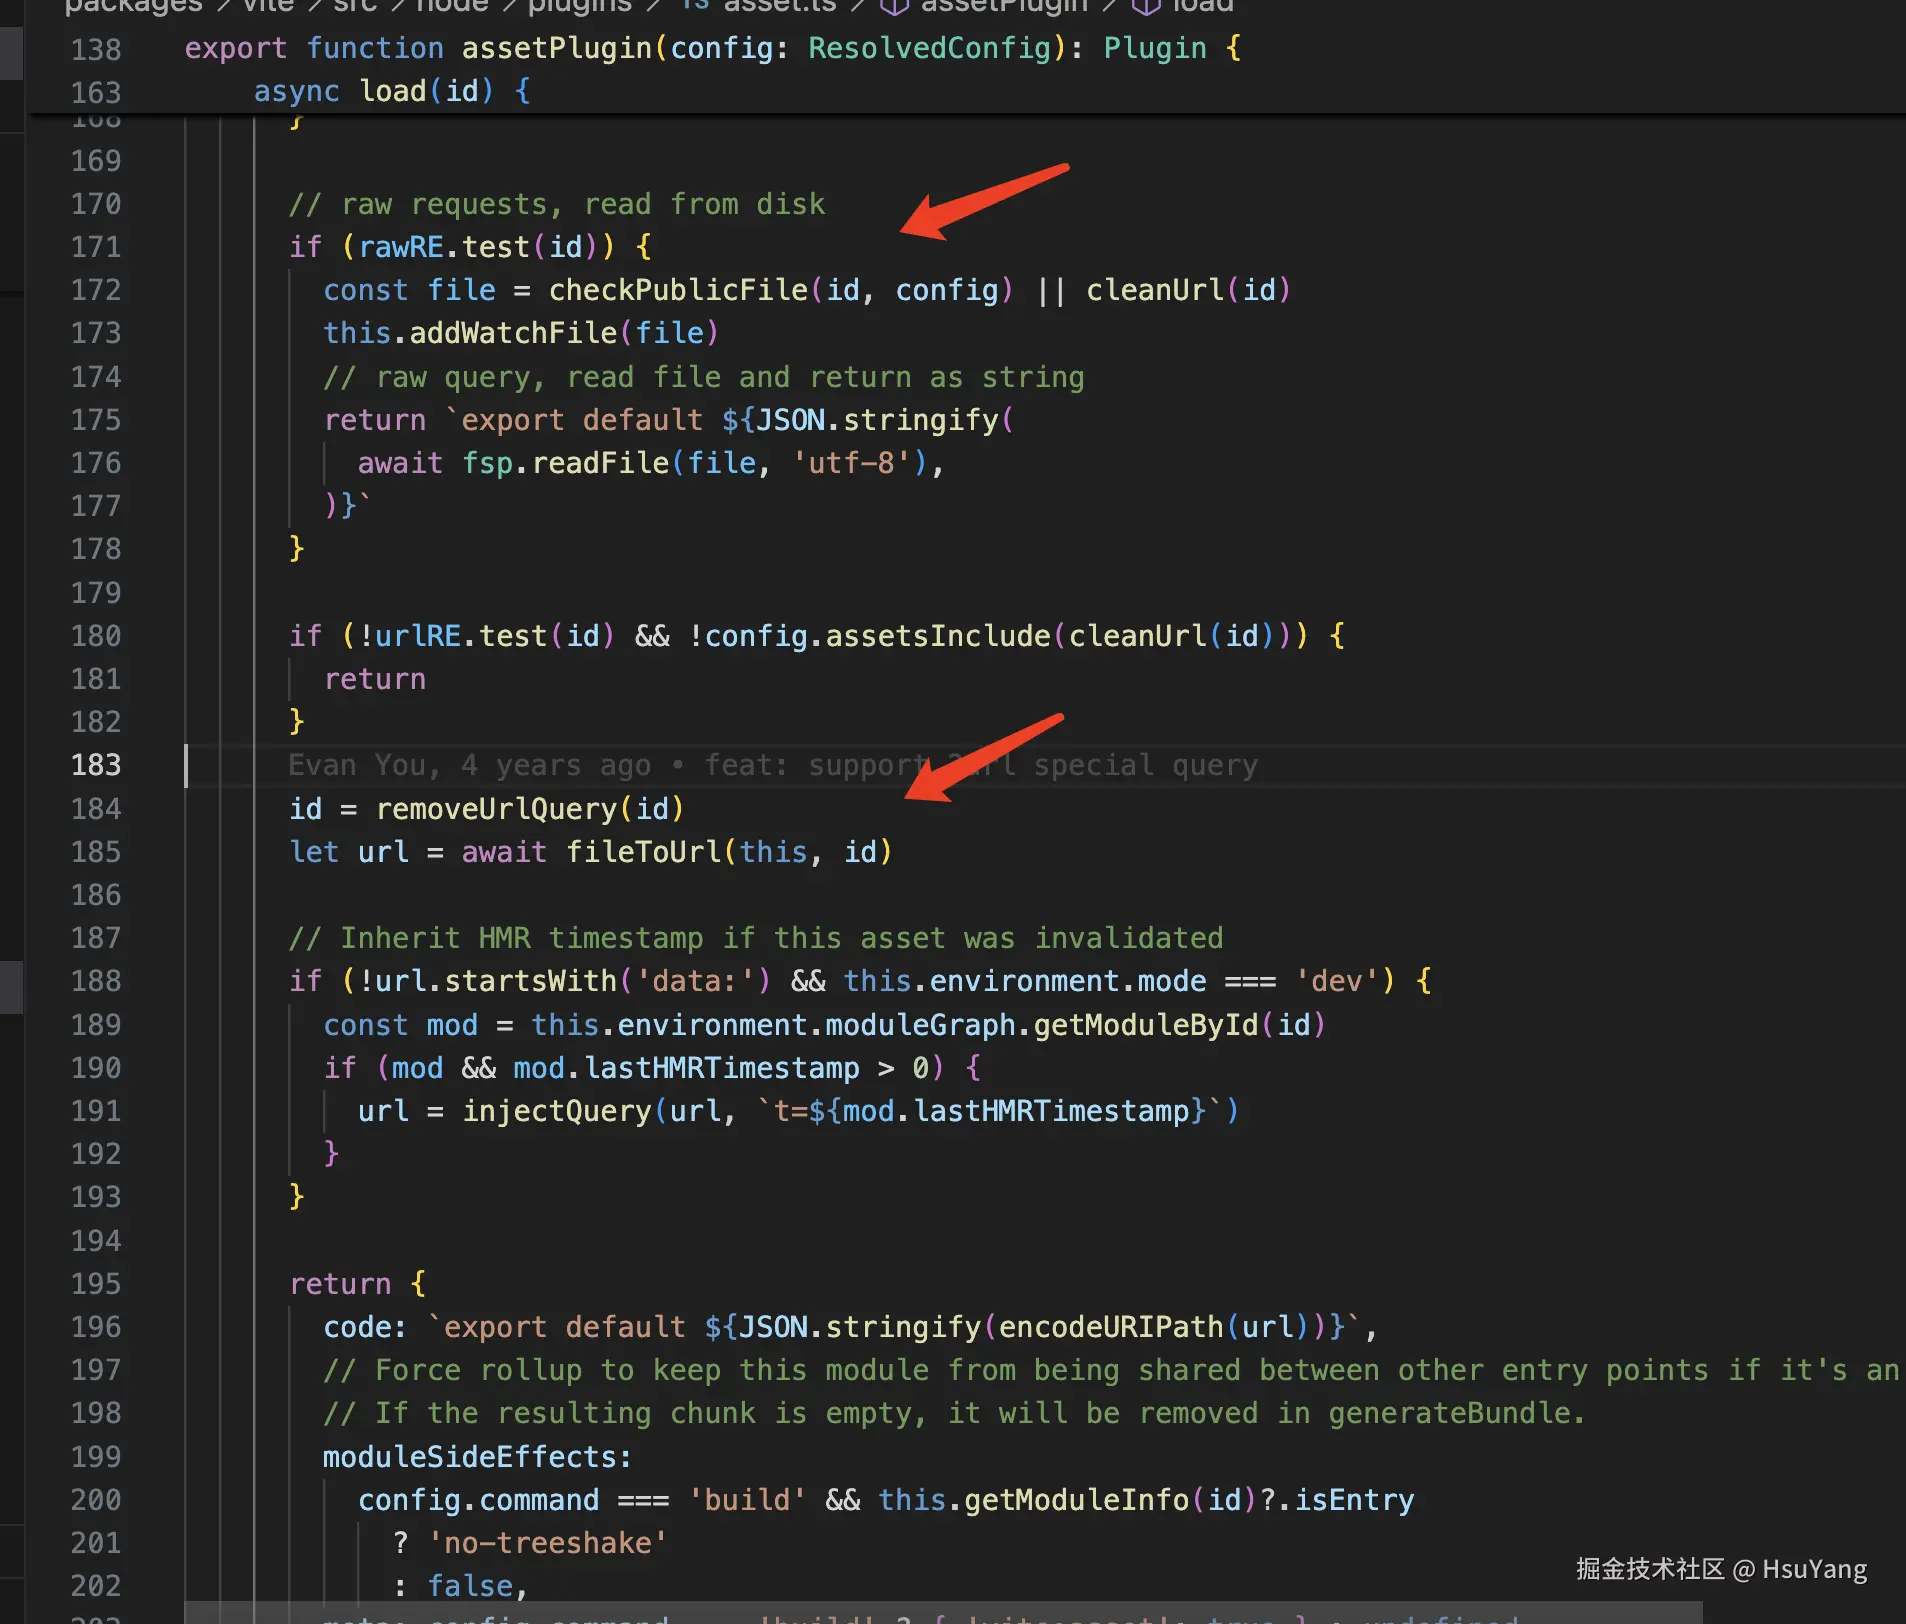This screenshot has height=1624, width=1906.
Task: Click the 'utf-8' string literal
Action: pyautogui.click(x=851, y=463)
